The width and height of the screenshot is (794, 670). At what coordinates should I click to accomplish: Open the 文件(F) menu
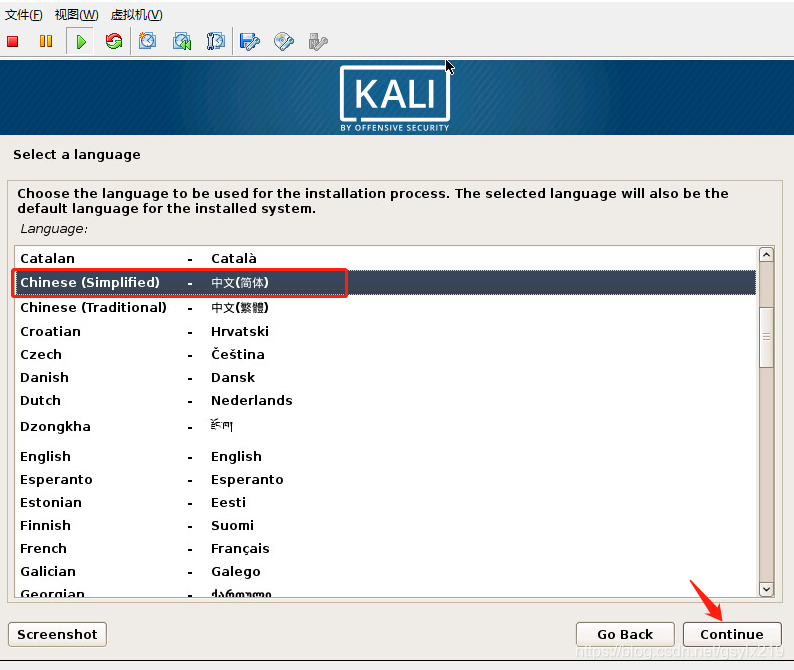23,15
